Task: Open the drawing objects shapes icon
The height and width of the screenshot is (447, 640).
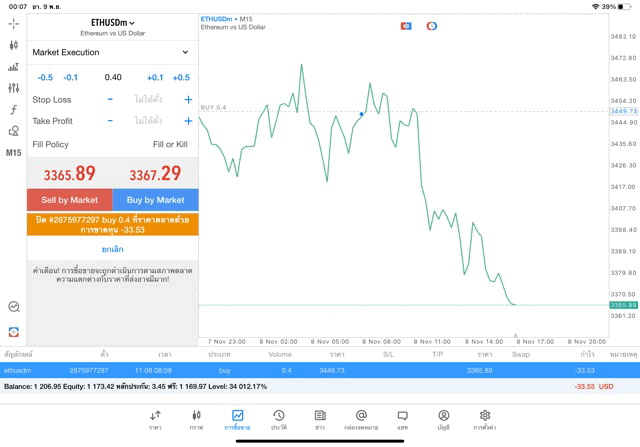Action: tap(14, 131)
